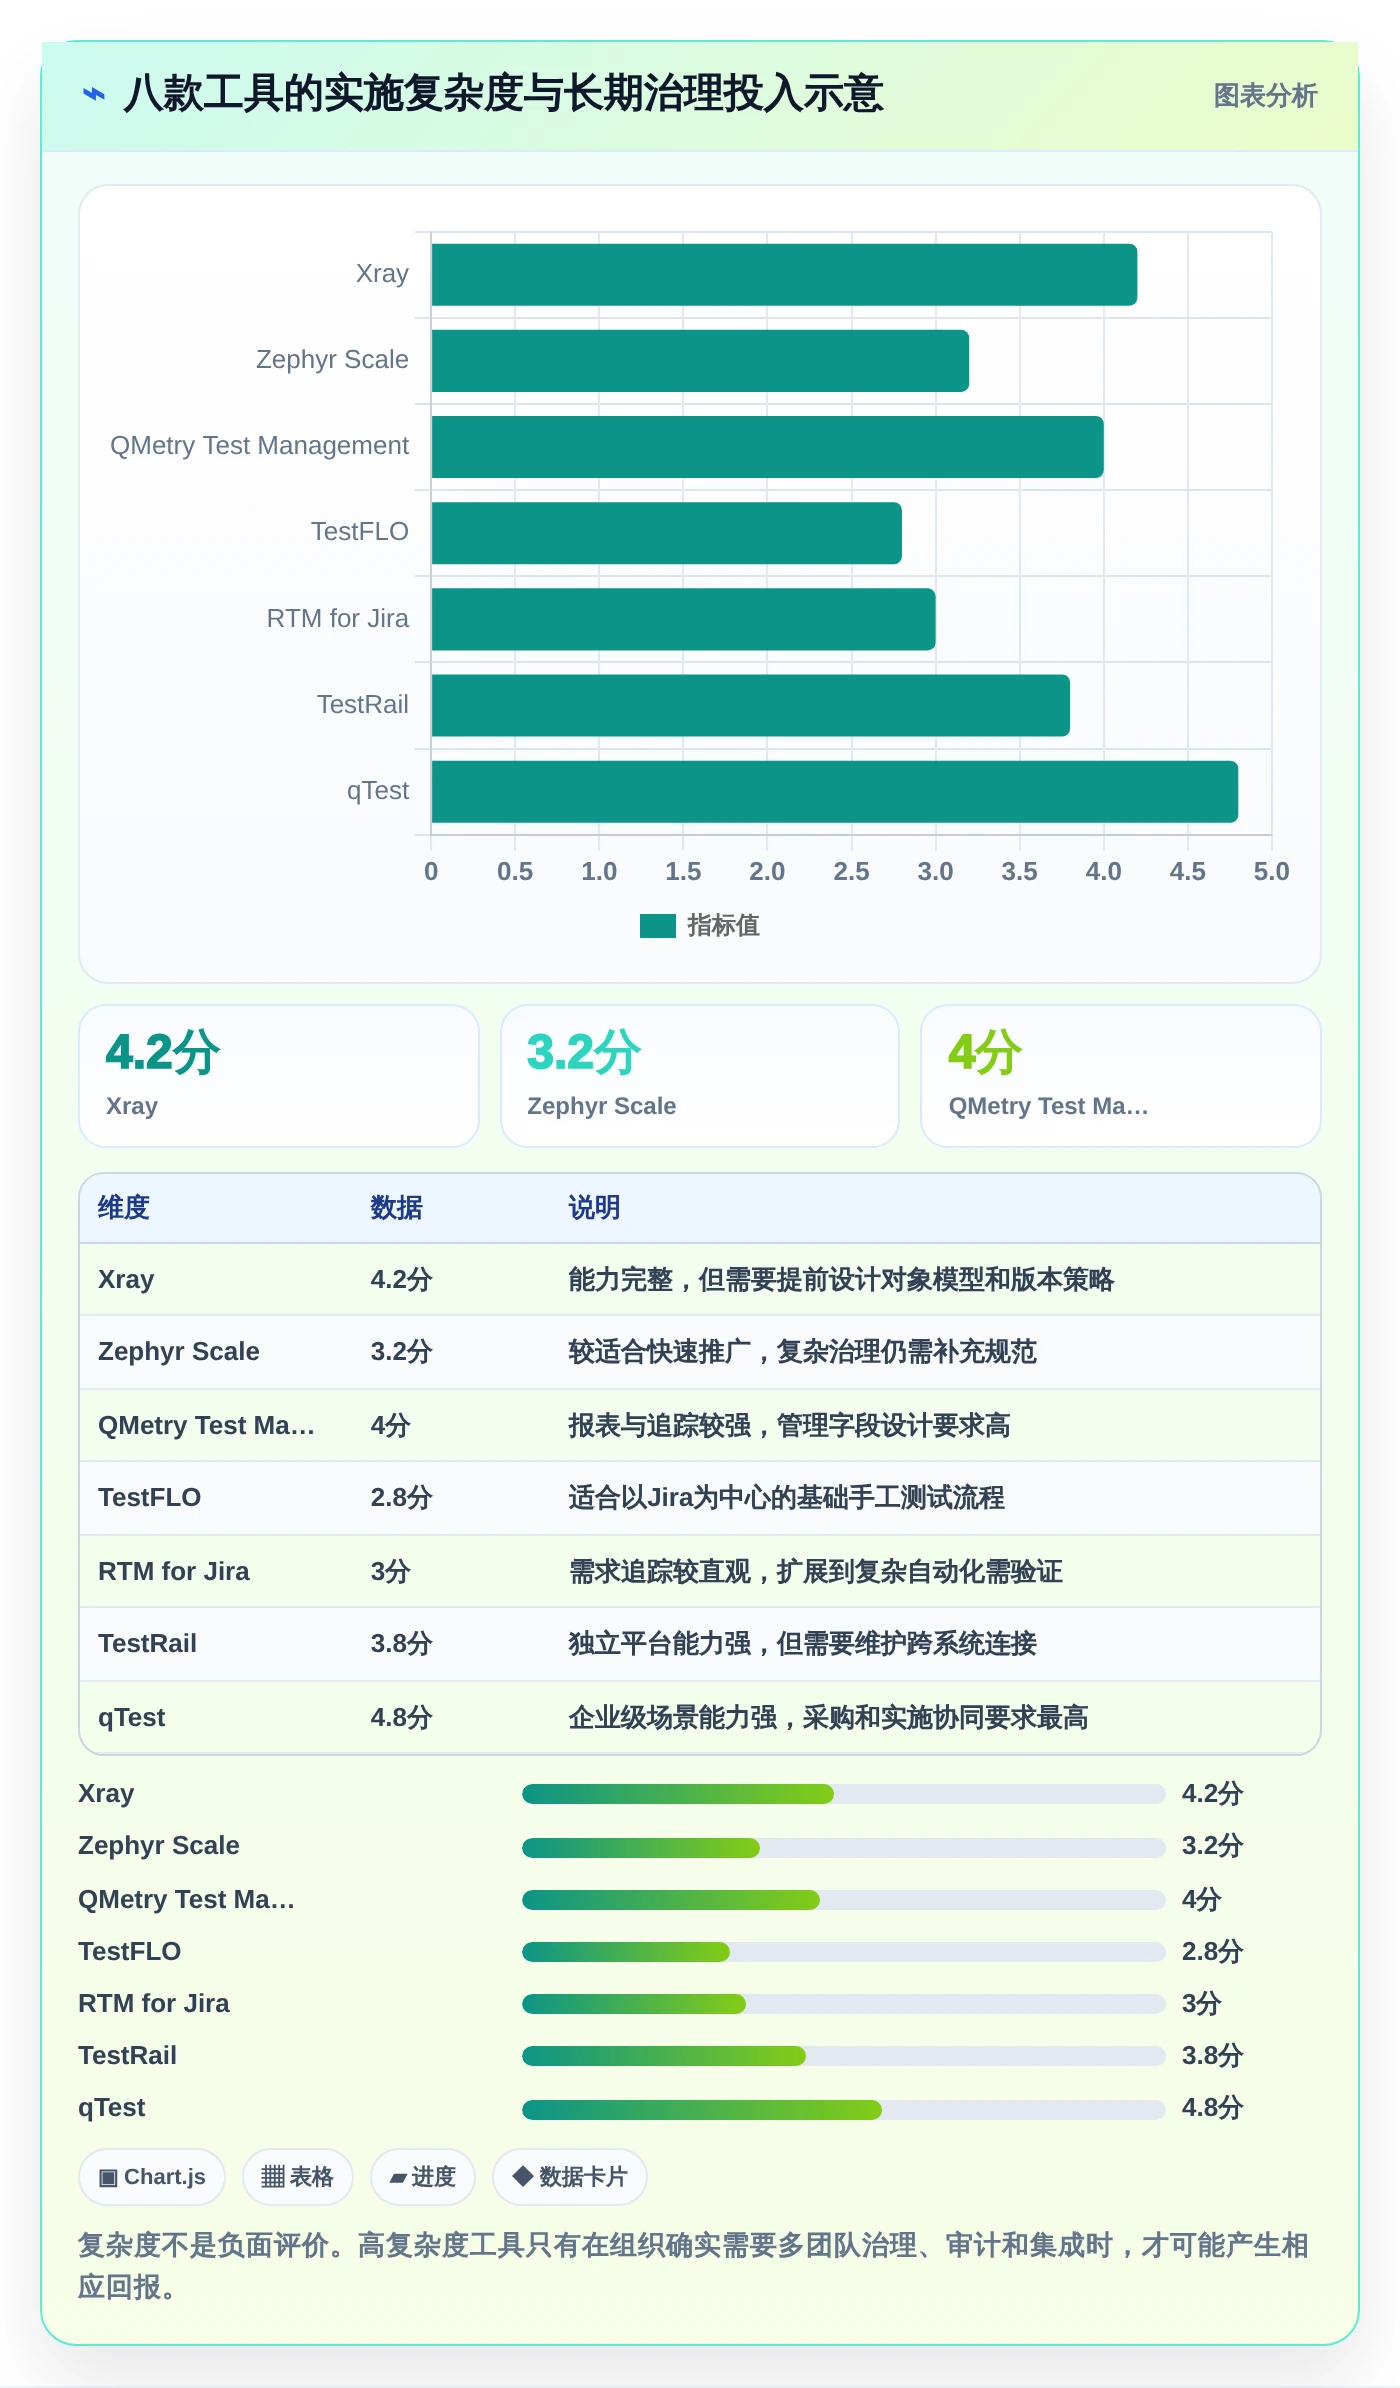1400x2388 pixels.
Task: Click the TestRail bar in the chart
Action: (750, 705)
